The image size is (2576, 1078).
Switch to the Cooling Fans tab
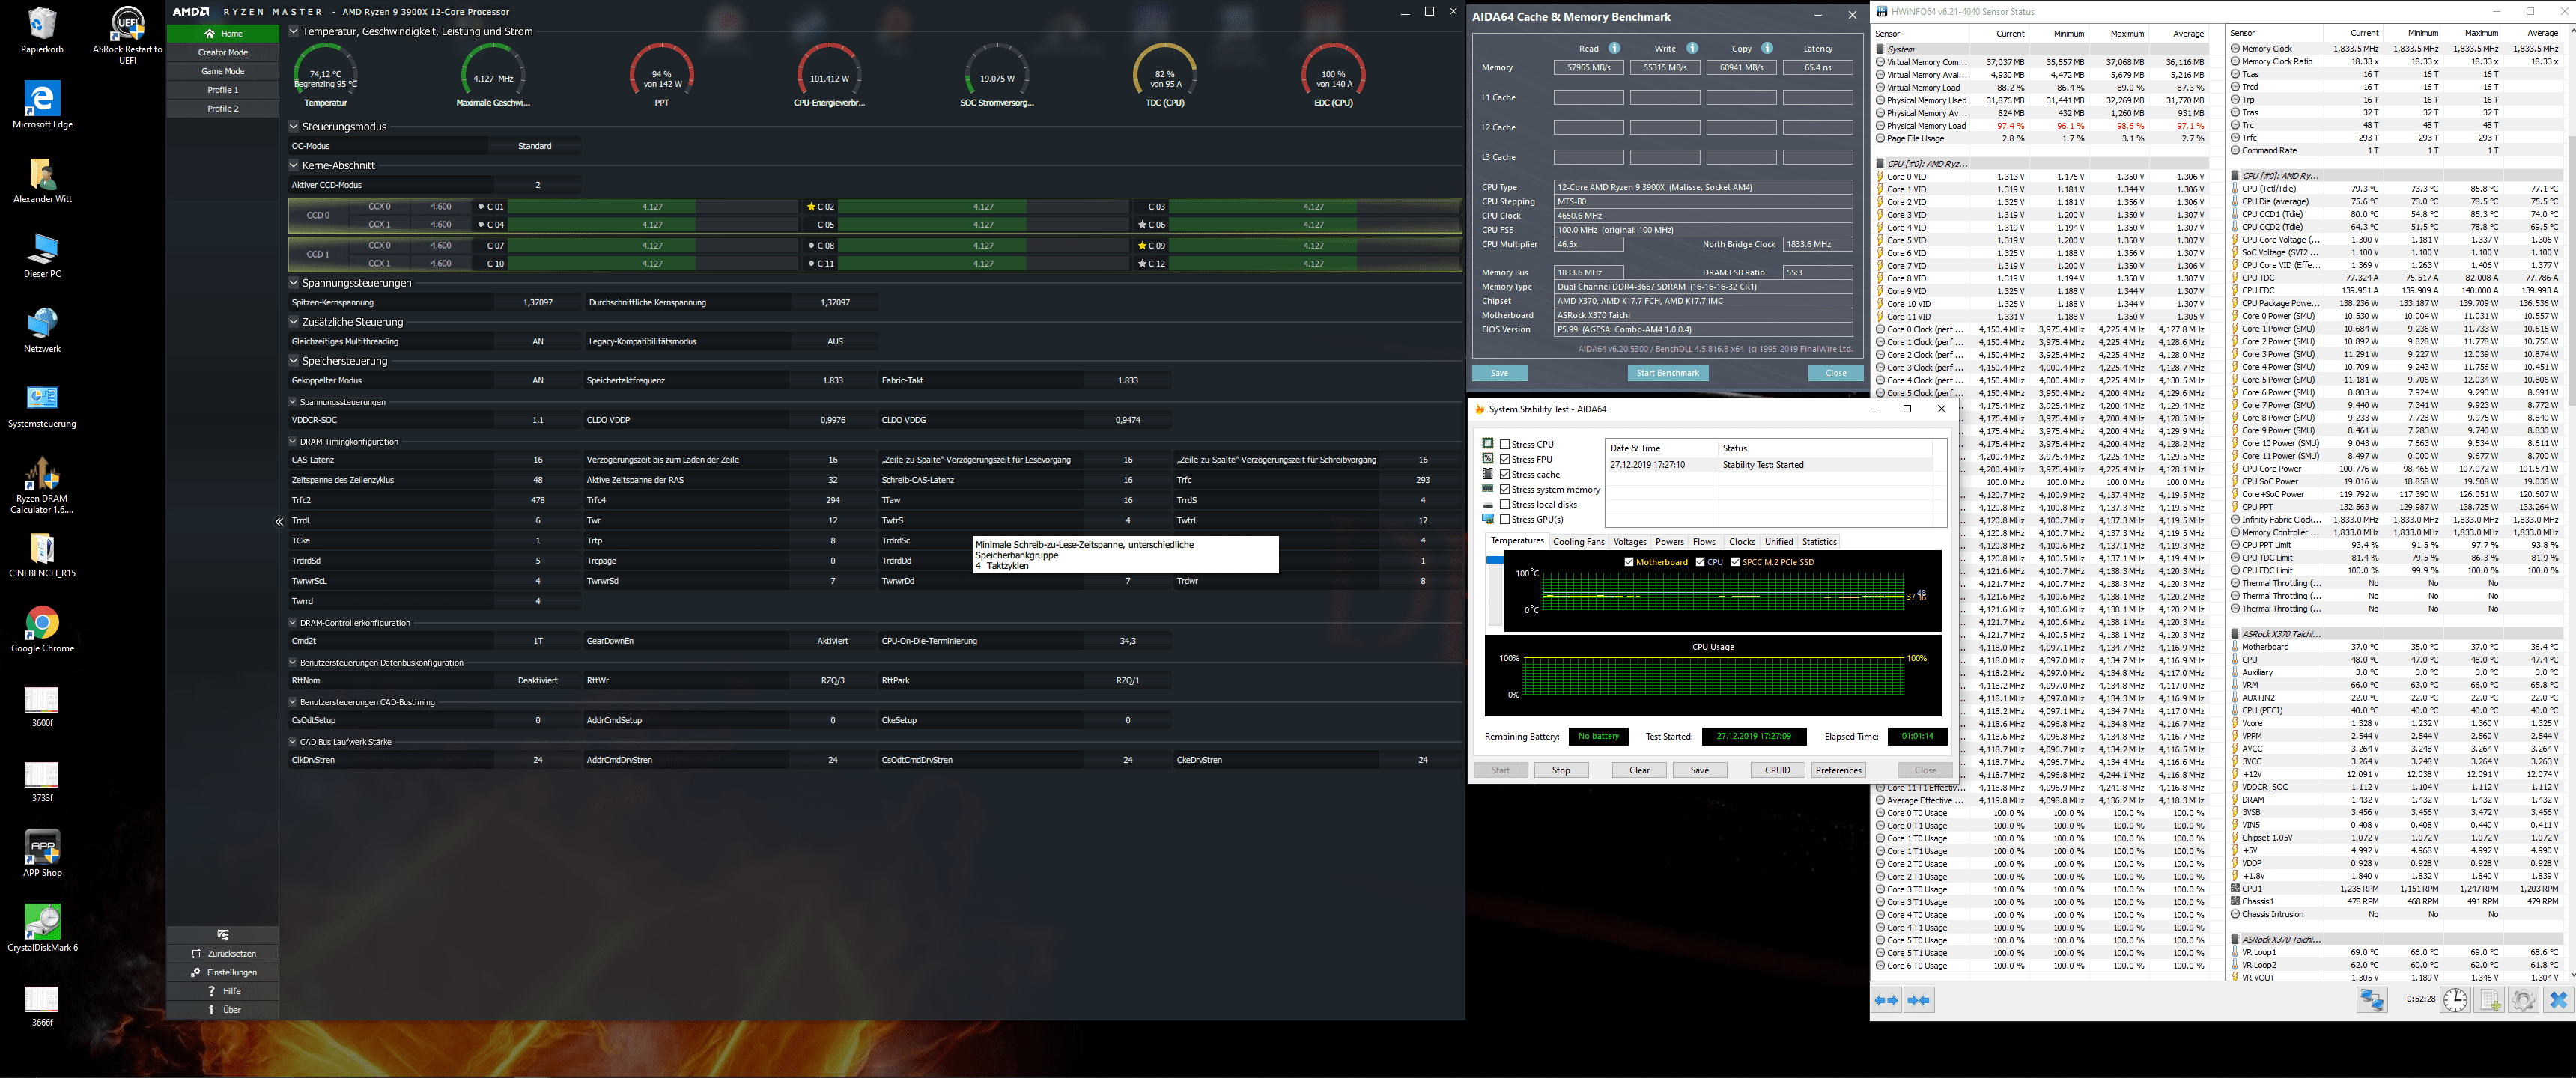tap(1578, 542)
